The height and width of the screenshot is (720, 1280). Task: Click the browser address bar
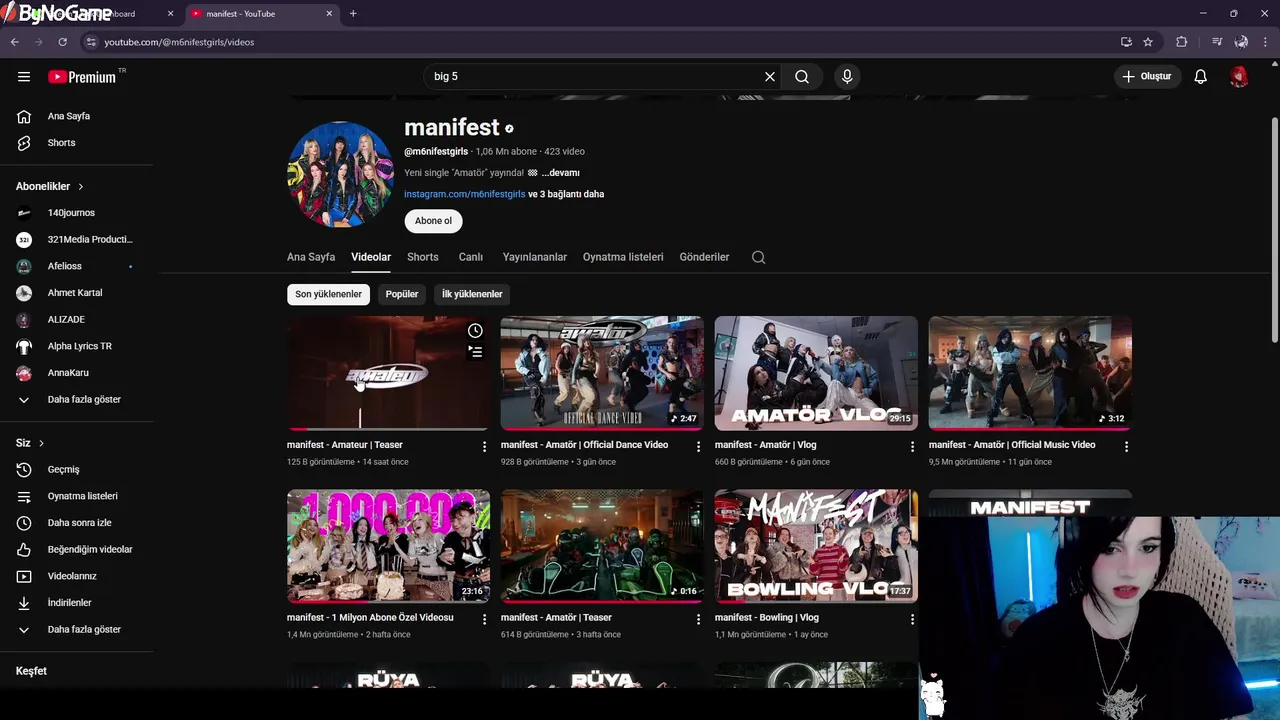click(x=600, y=42)
